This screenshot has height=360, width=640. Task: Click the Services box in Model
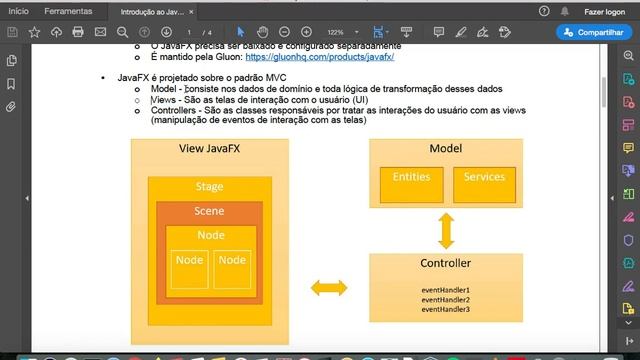pos(484,184)
